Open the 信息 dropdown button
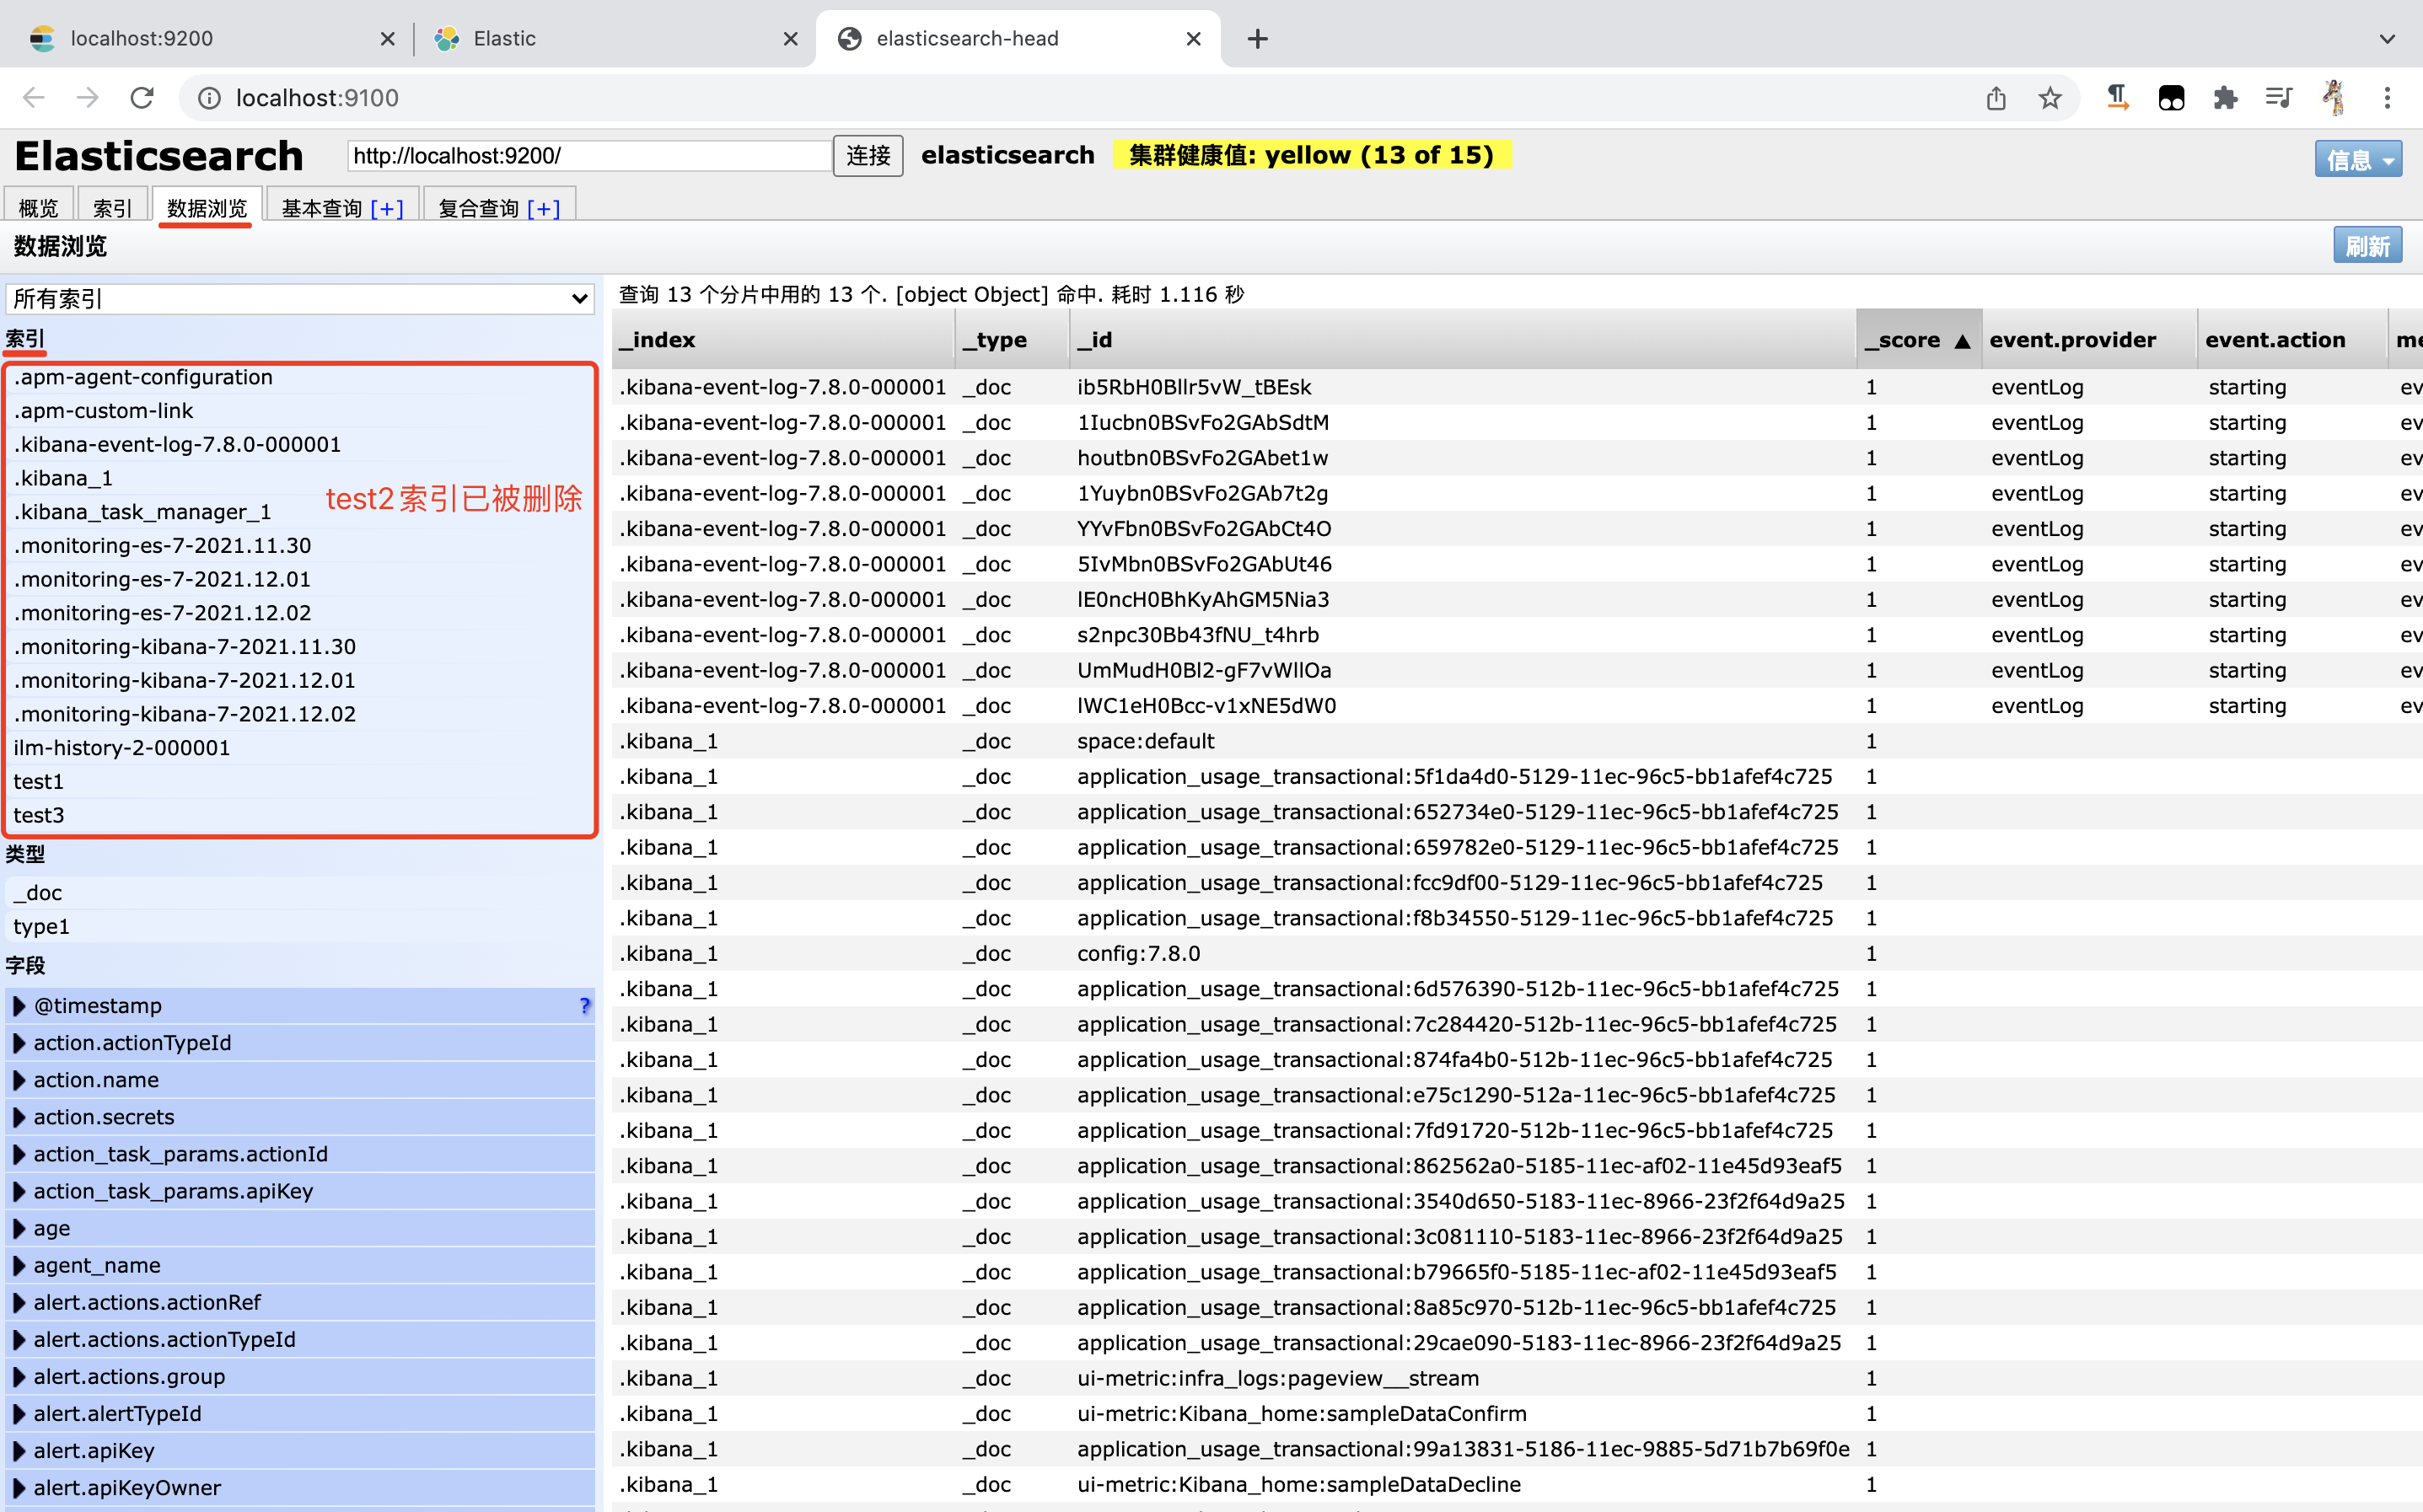The width and height of the screenshot is (2423, 1512). click(2358, 159)
